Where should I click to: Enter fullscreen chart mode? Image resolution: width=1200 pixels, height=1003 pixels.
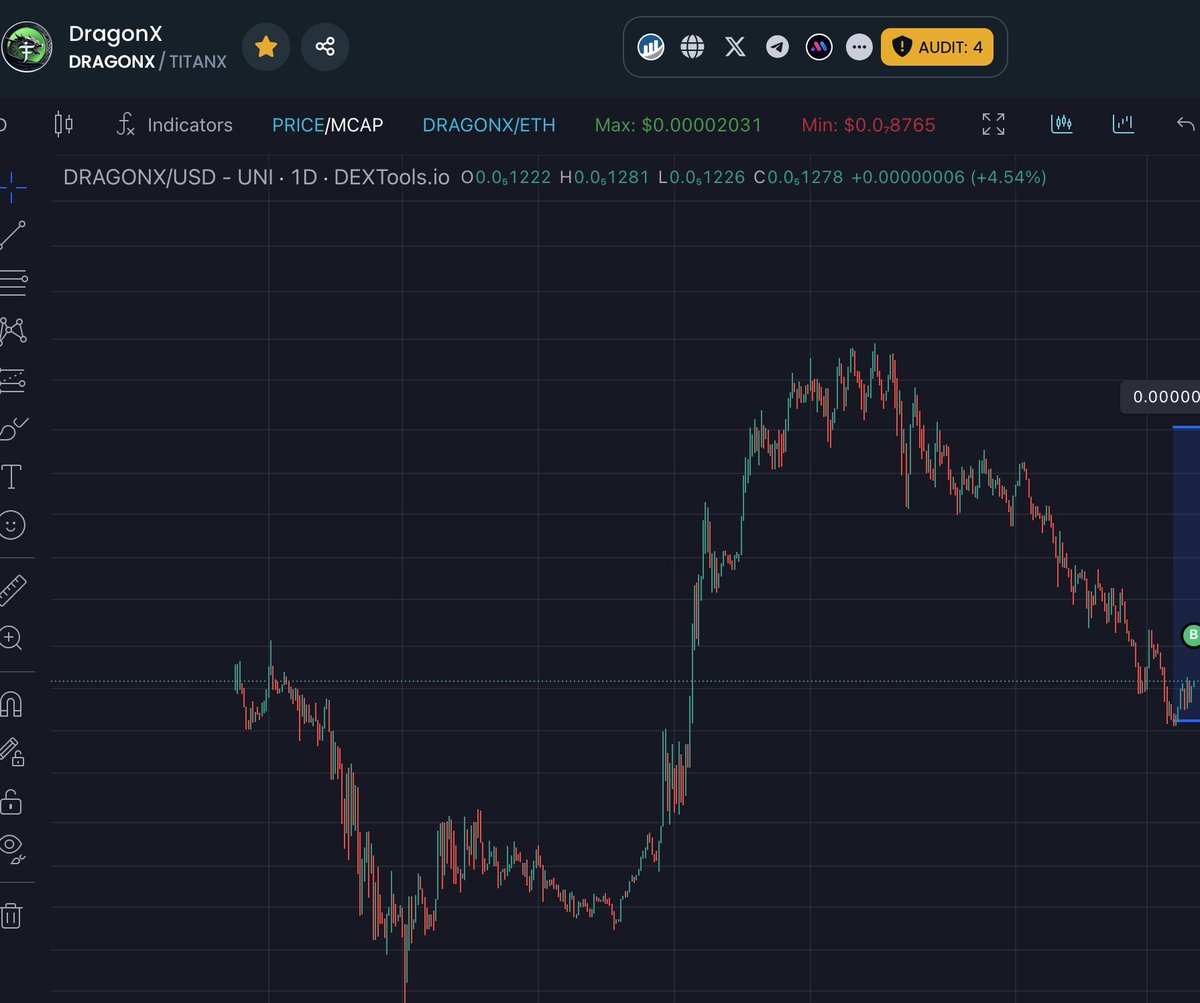[x=993, y=124]
